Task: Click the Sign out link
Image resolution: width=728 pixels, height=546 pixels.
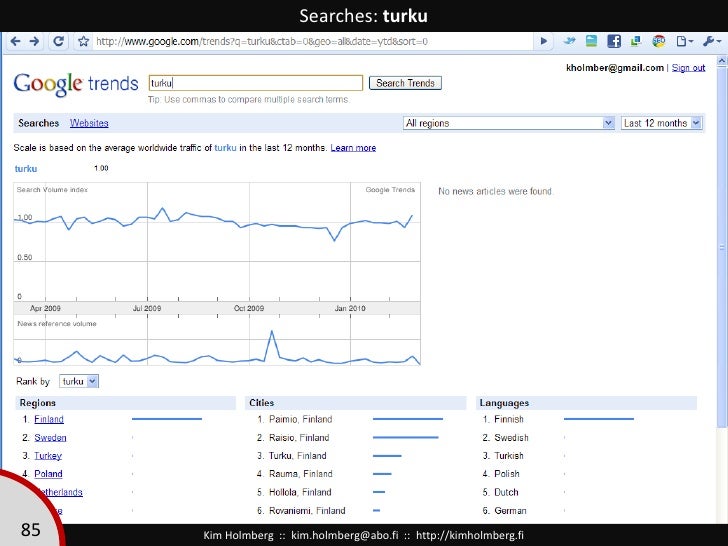Action: click(x=688, y=68)
